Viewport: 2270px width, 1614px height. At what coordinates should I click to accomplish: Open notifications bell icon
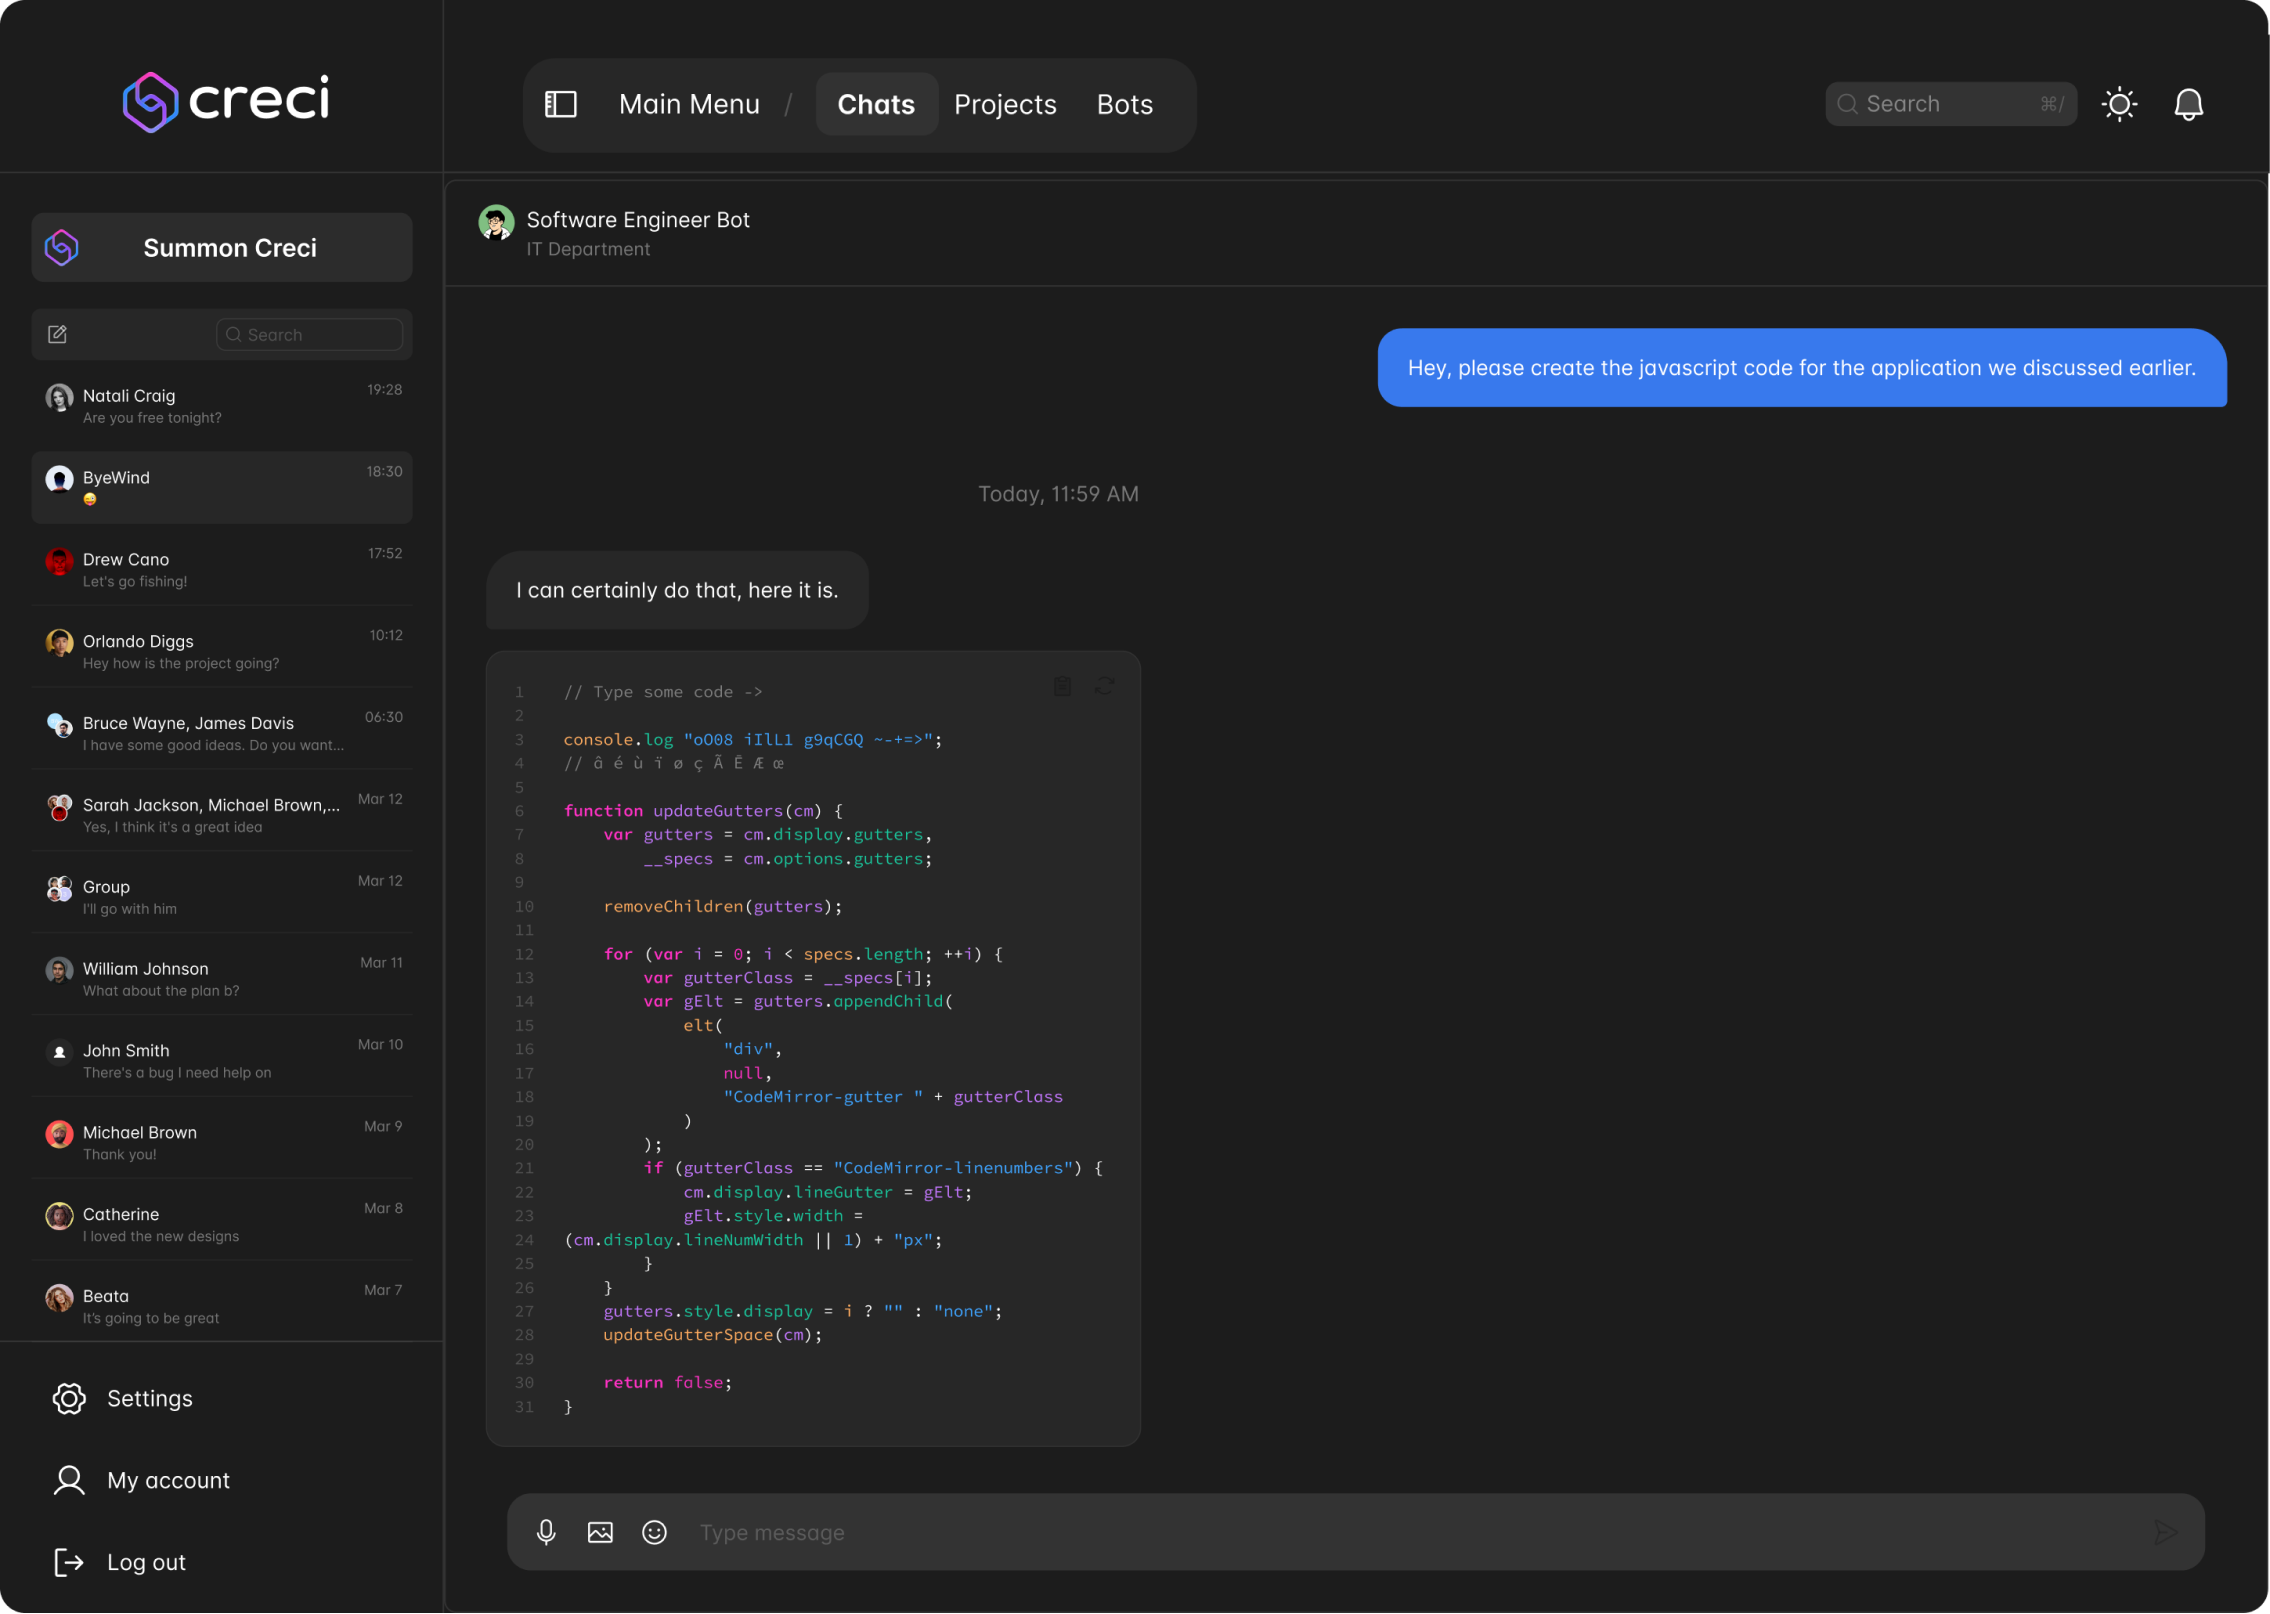2188,104
